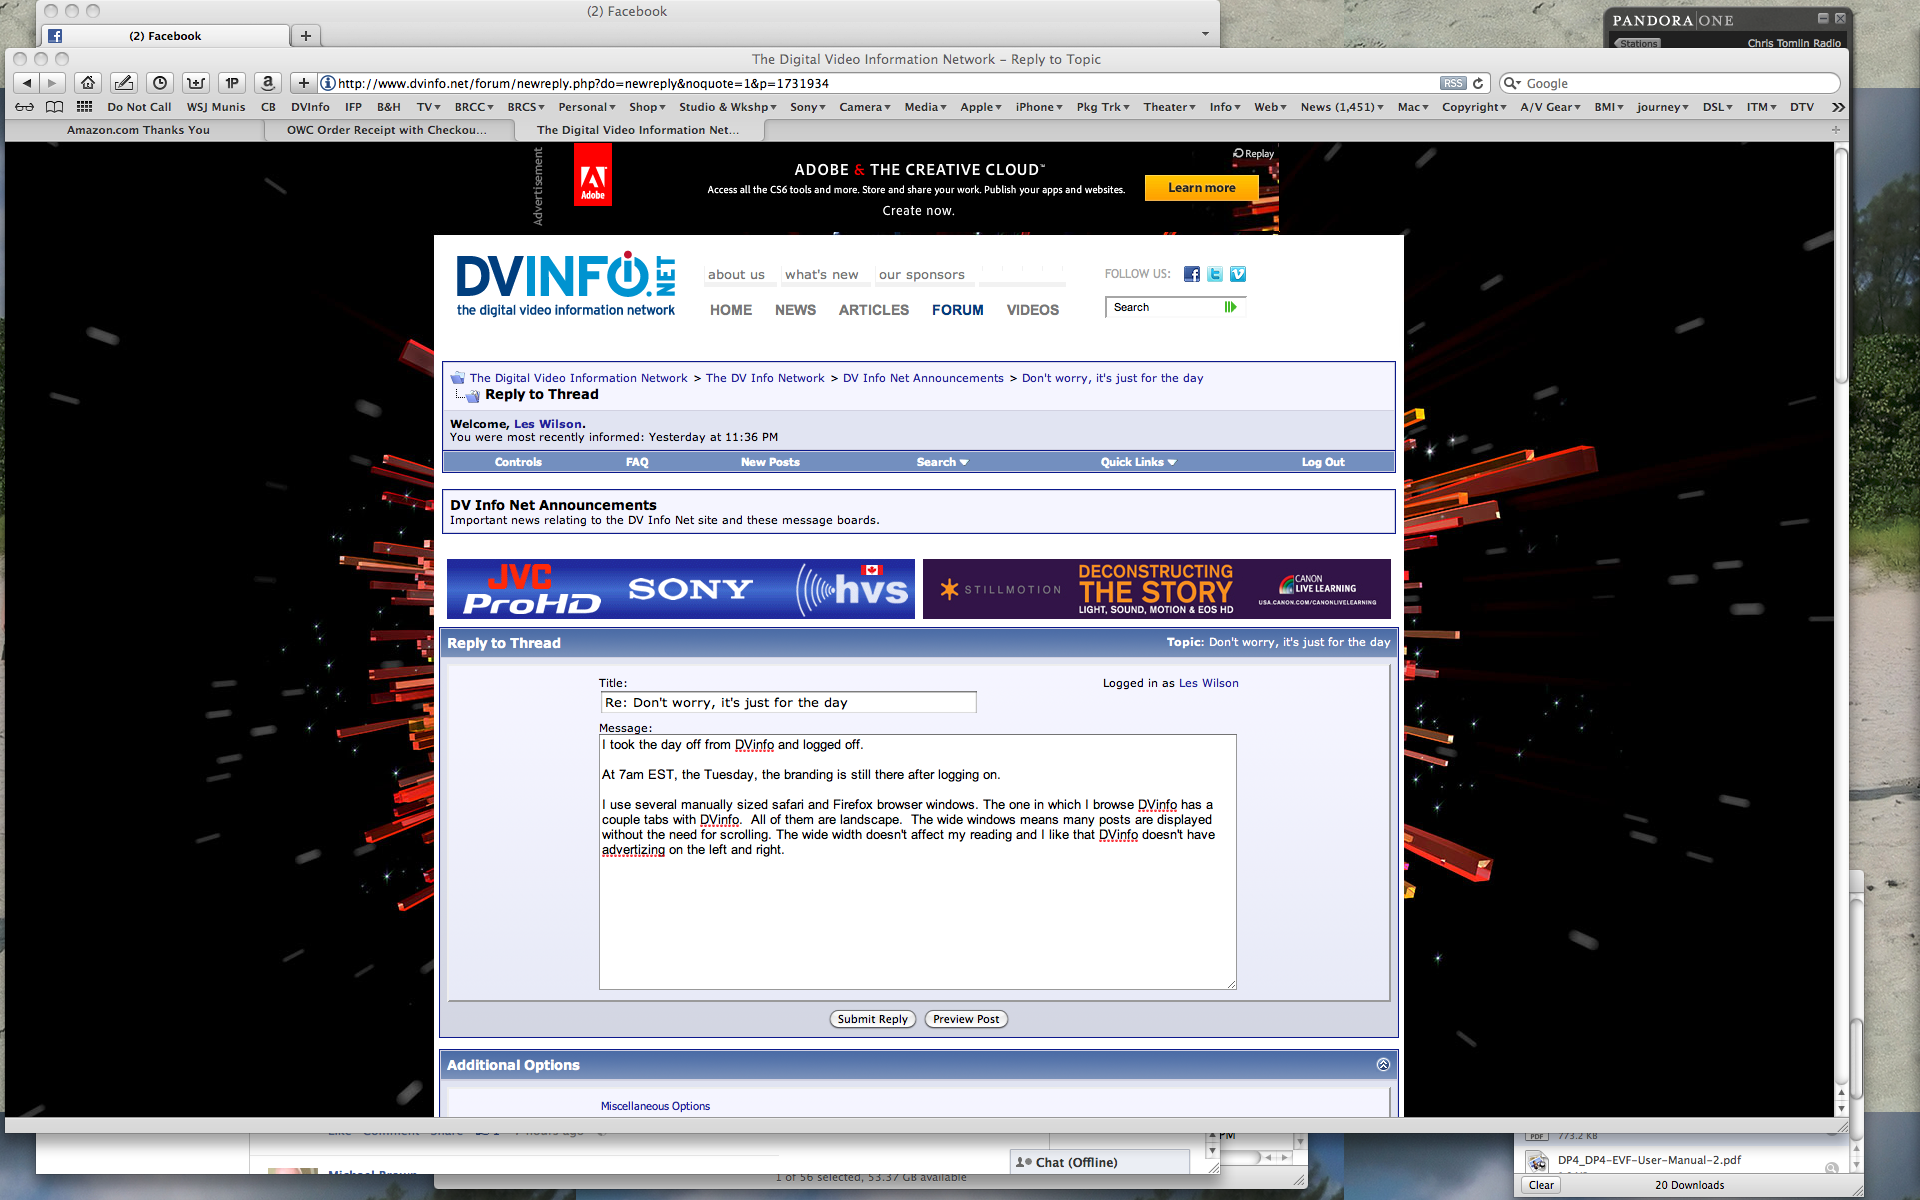Add bookmark with the plus button
The height and width of the screenshot is (1200, 1920).
tap(303, 83)
